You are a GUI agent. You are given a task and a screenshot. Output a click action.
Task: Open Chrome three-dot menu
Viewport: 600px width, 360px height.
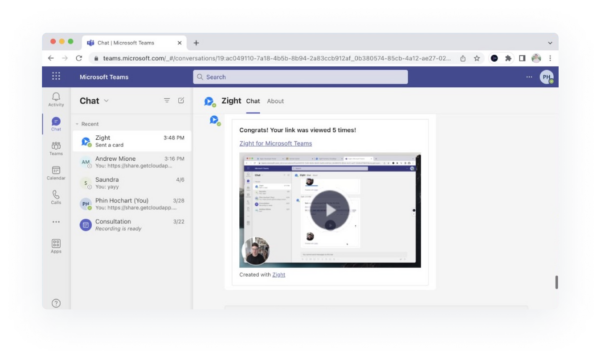[550, 58]
